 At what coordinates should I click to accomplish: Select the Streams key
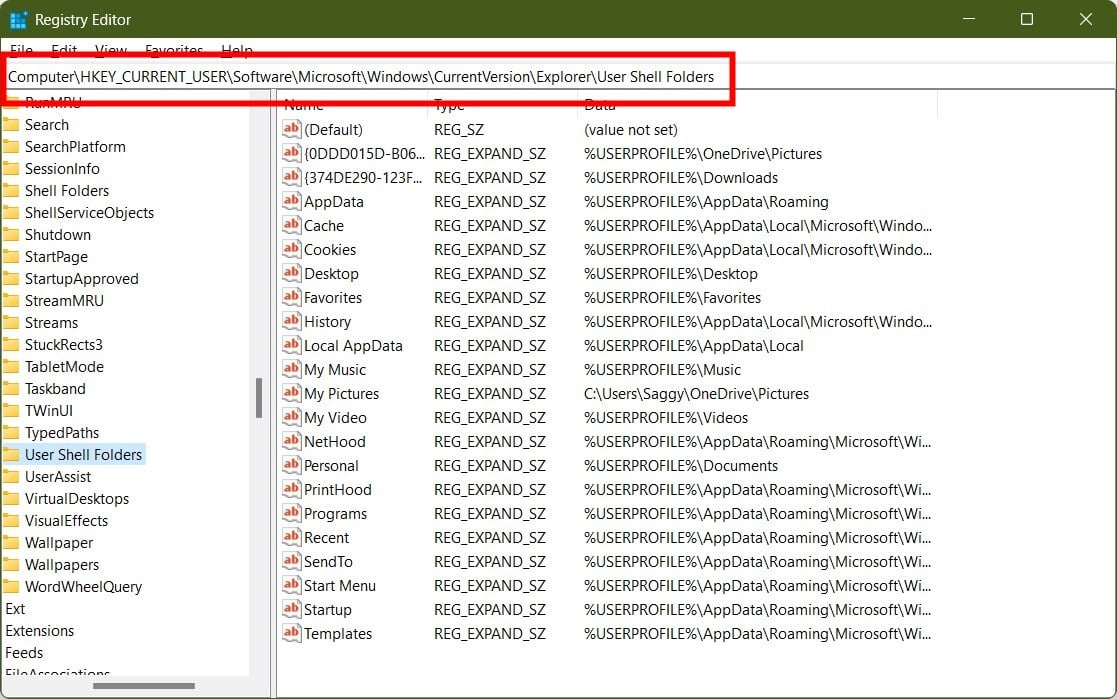(x=51, y=323)
